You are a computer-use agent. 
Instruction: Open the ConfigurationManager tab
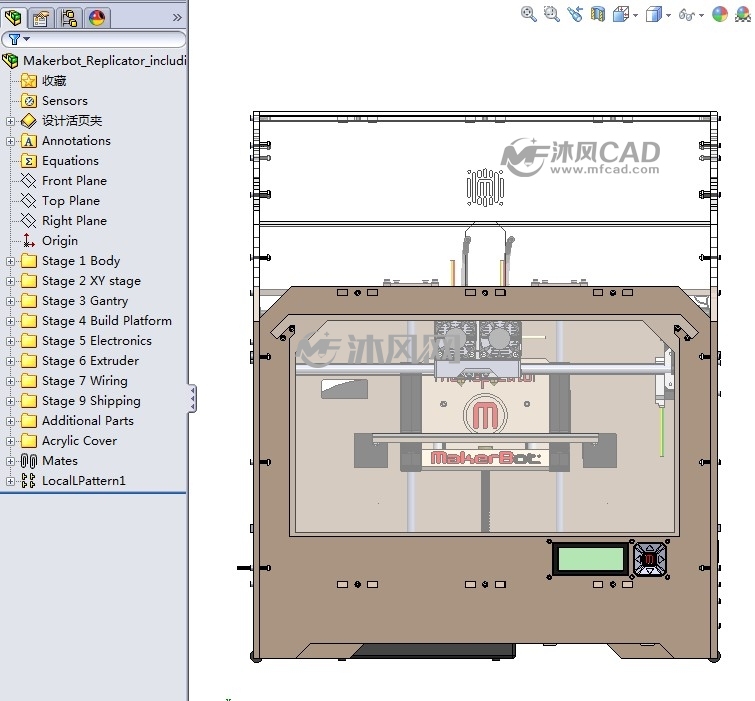pos(69,18)
